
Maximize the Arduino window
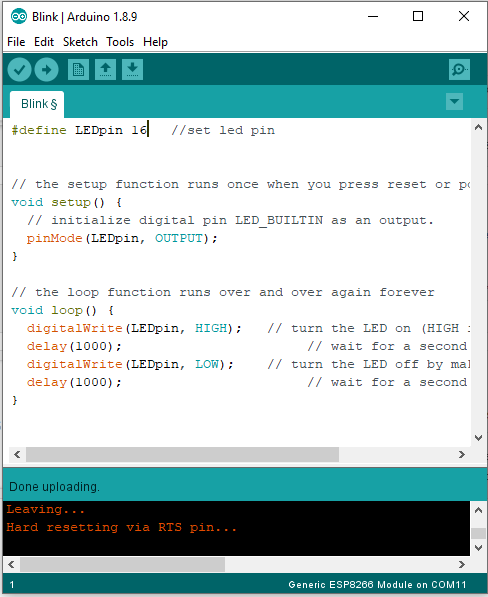(x=418, y=16)
